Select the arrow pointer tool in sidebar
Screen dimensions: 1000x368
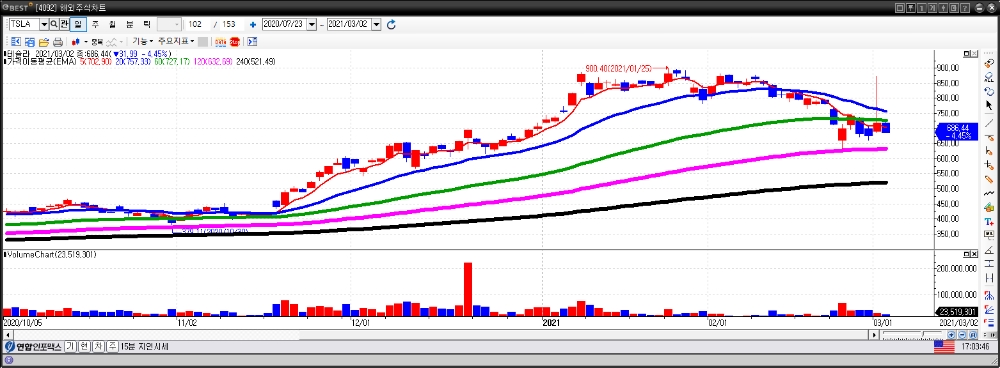pyautogui.click(x=989, y=105)
